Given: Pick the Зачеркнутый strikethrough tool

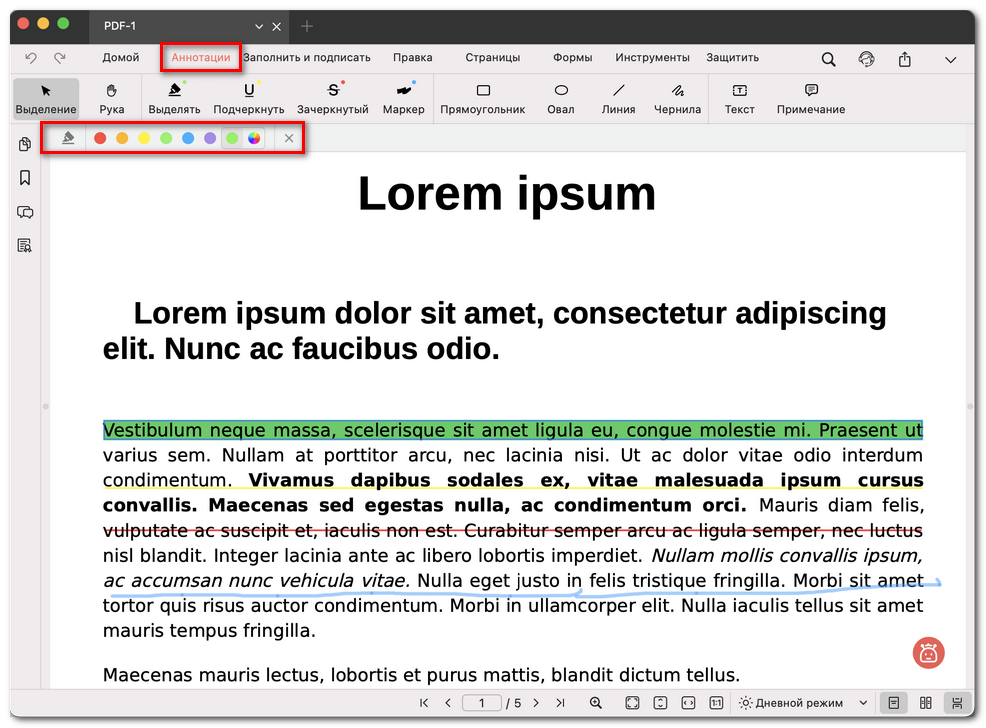Looking at the screenshot, I should 333,97.
